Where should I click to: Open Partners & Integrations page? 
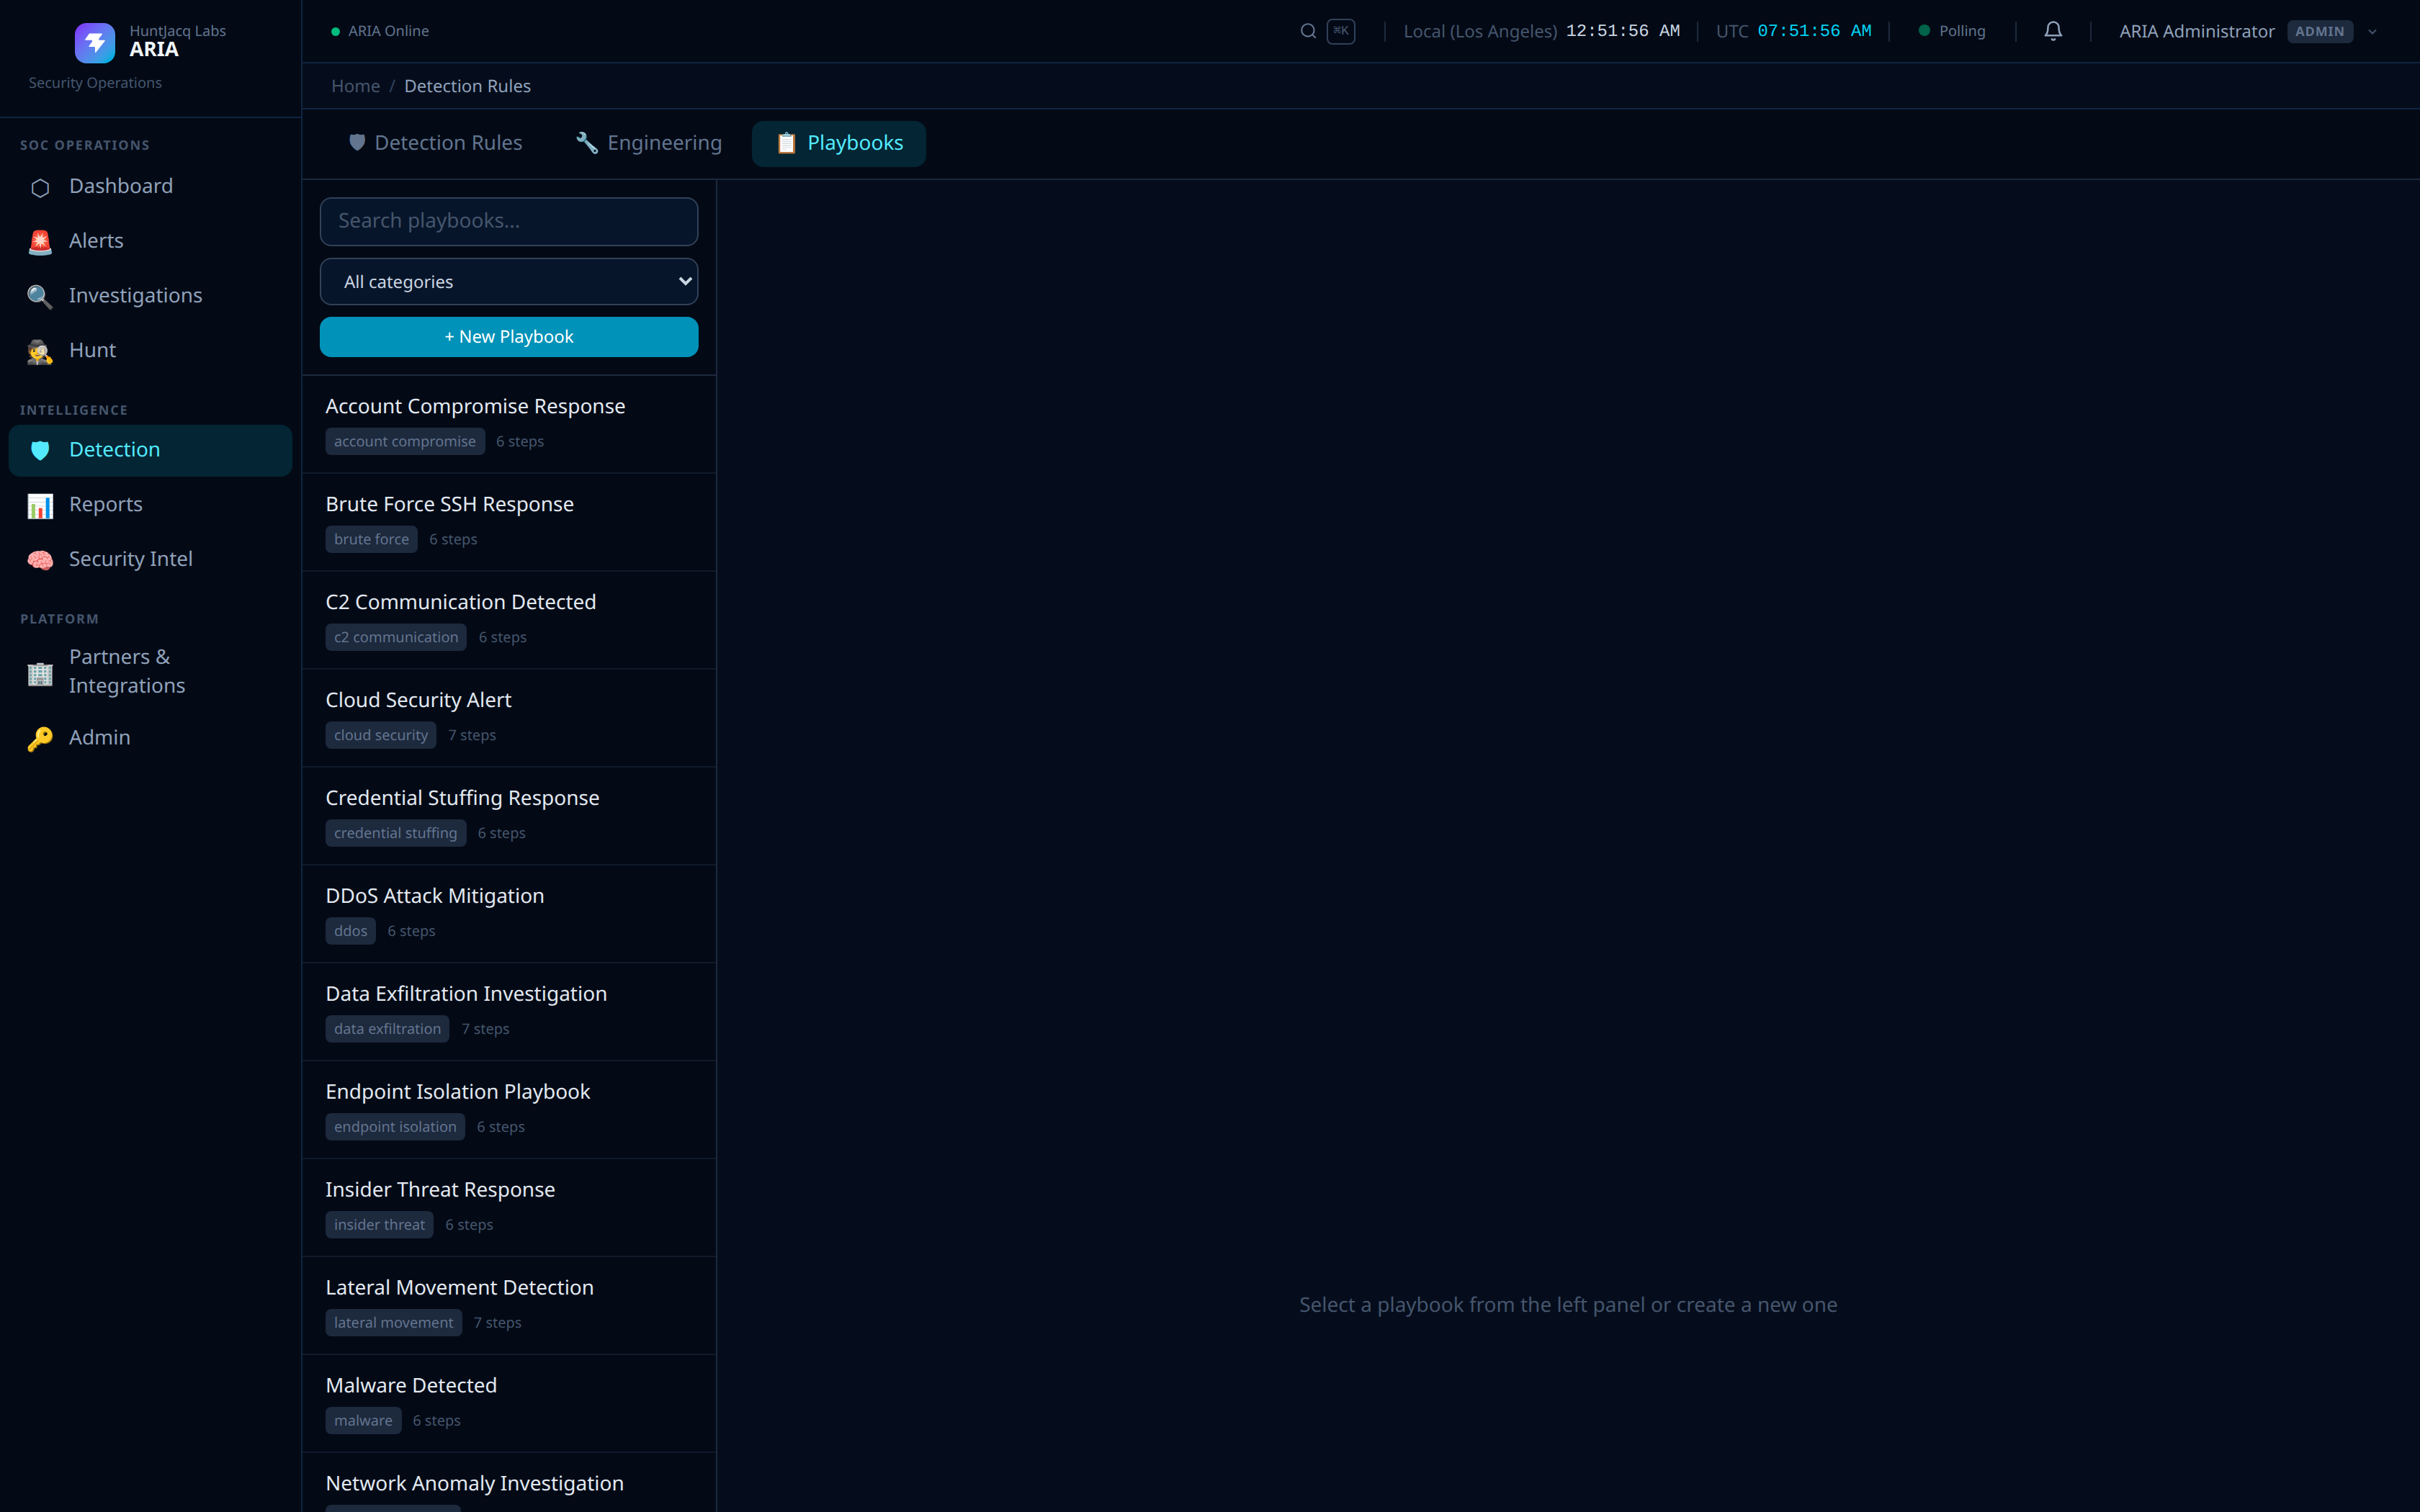150,672
